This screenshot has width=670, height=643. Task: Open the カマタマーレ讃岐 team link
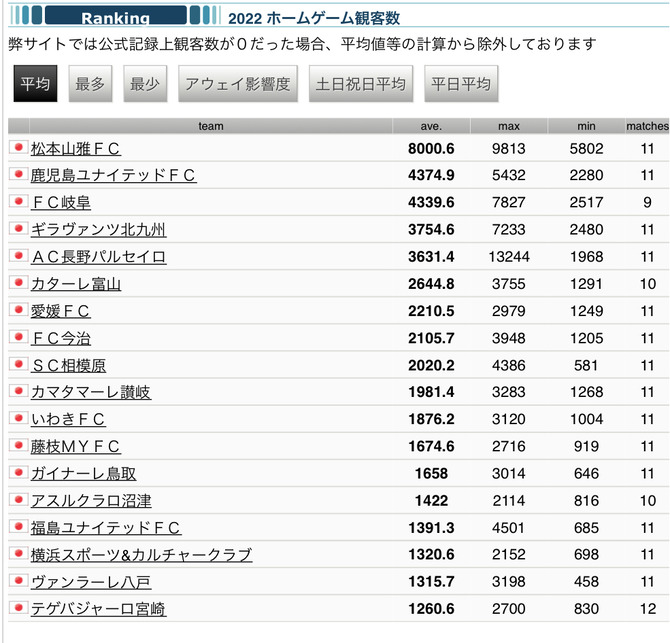[91, 392]
